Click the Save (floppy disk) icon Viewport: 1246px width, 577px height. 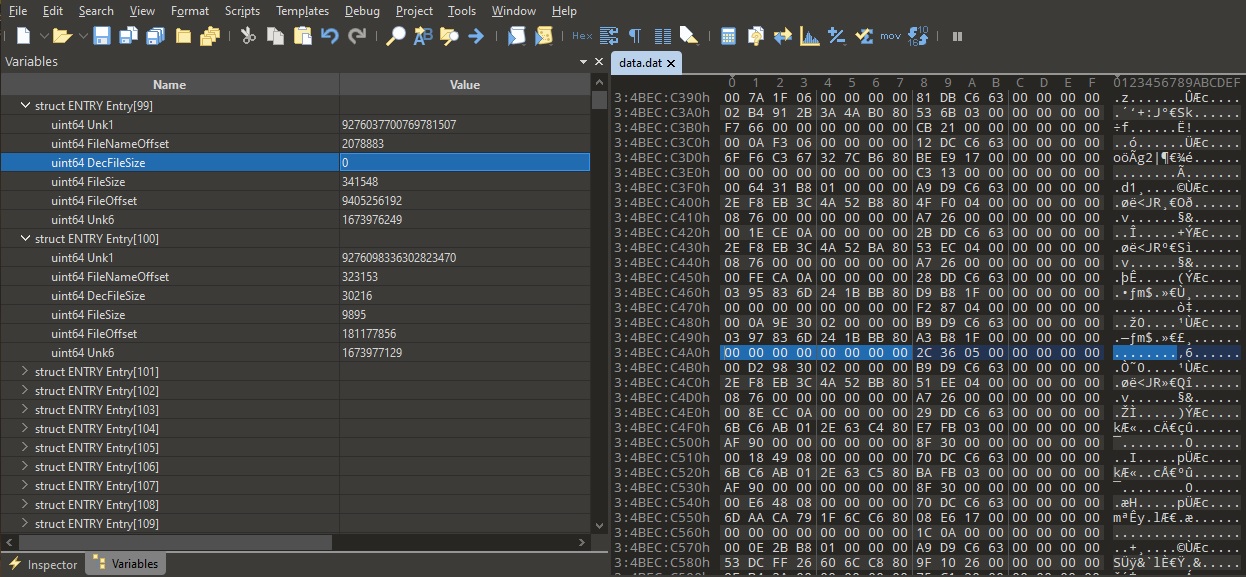click(102, 36)
